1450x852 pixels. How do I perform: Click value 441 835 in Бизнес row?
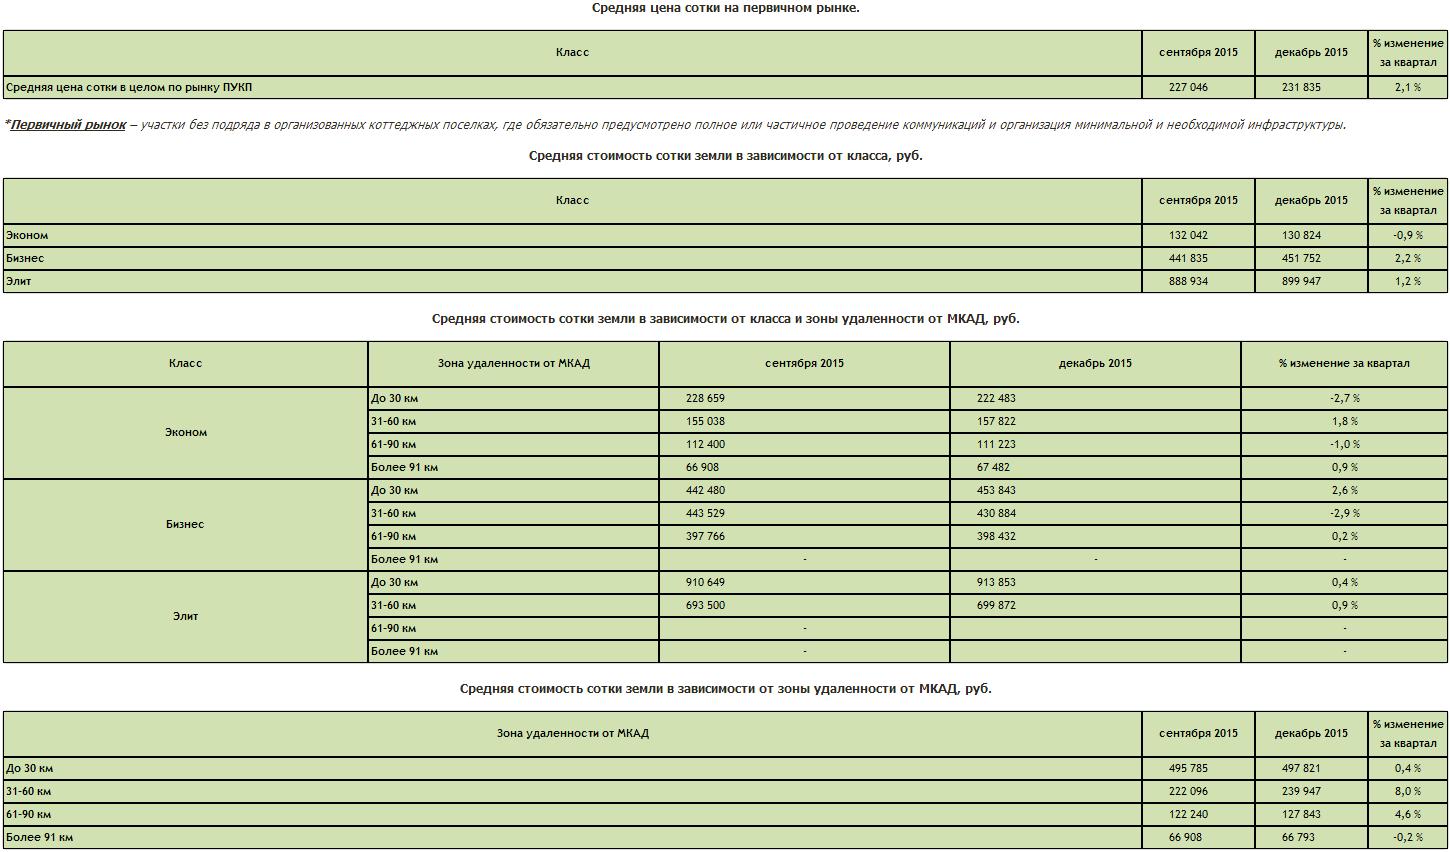point(1188,258)
